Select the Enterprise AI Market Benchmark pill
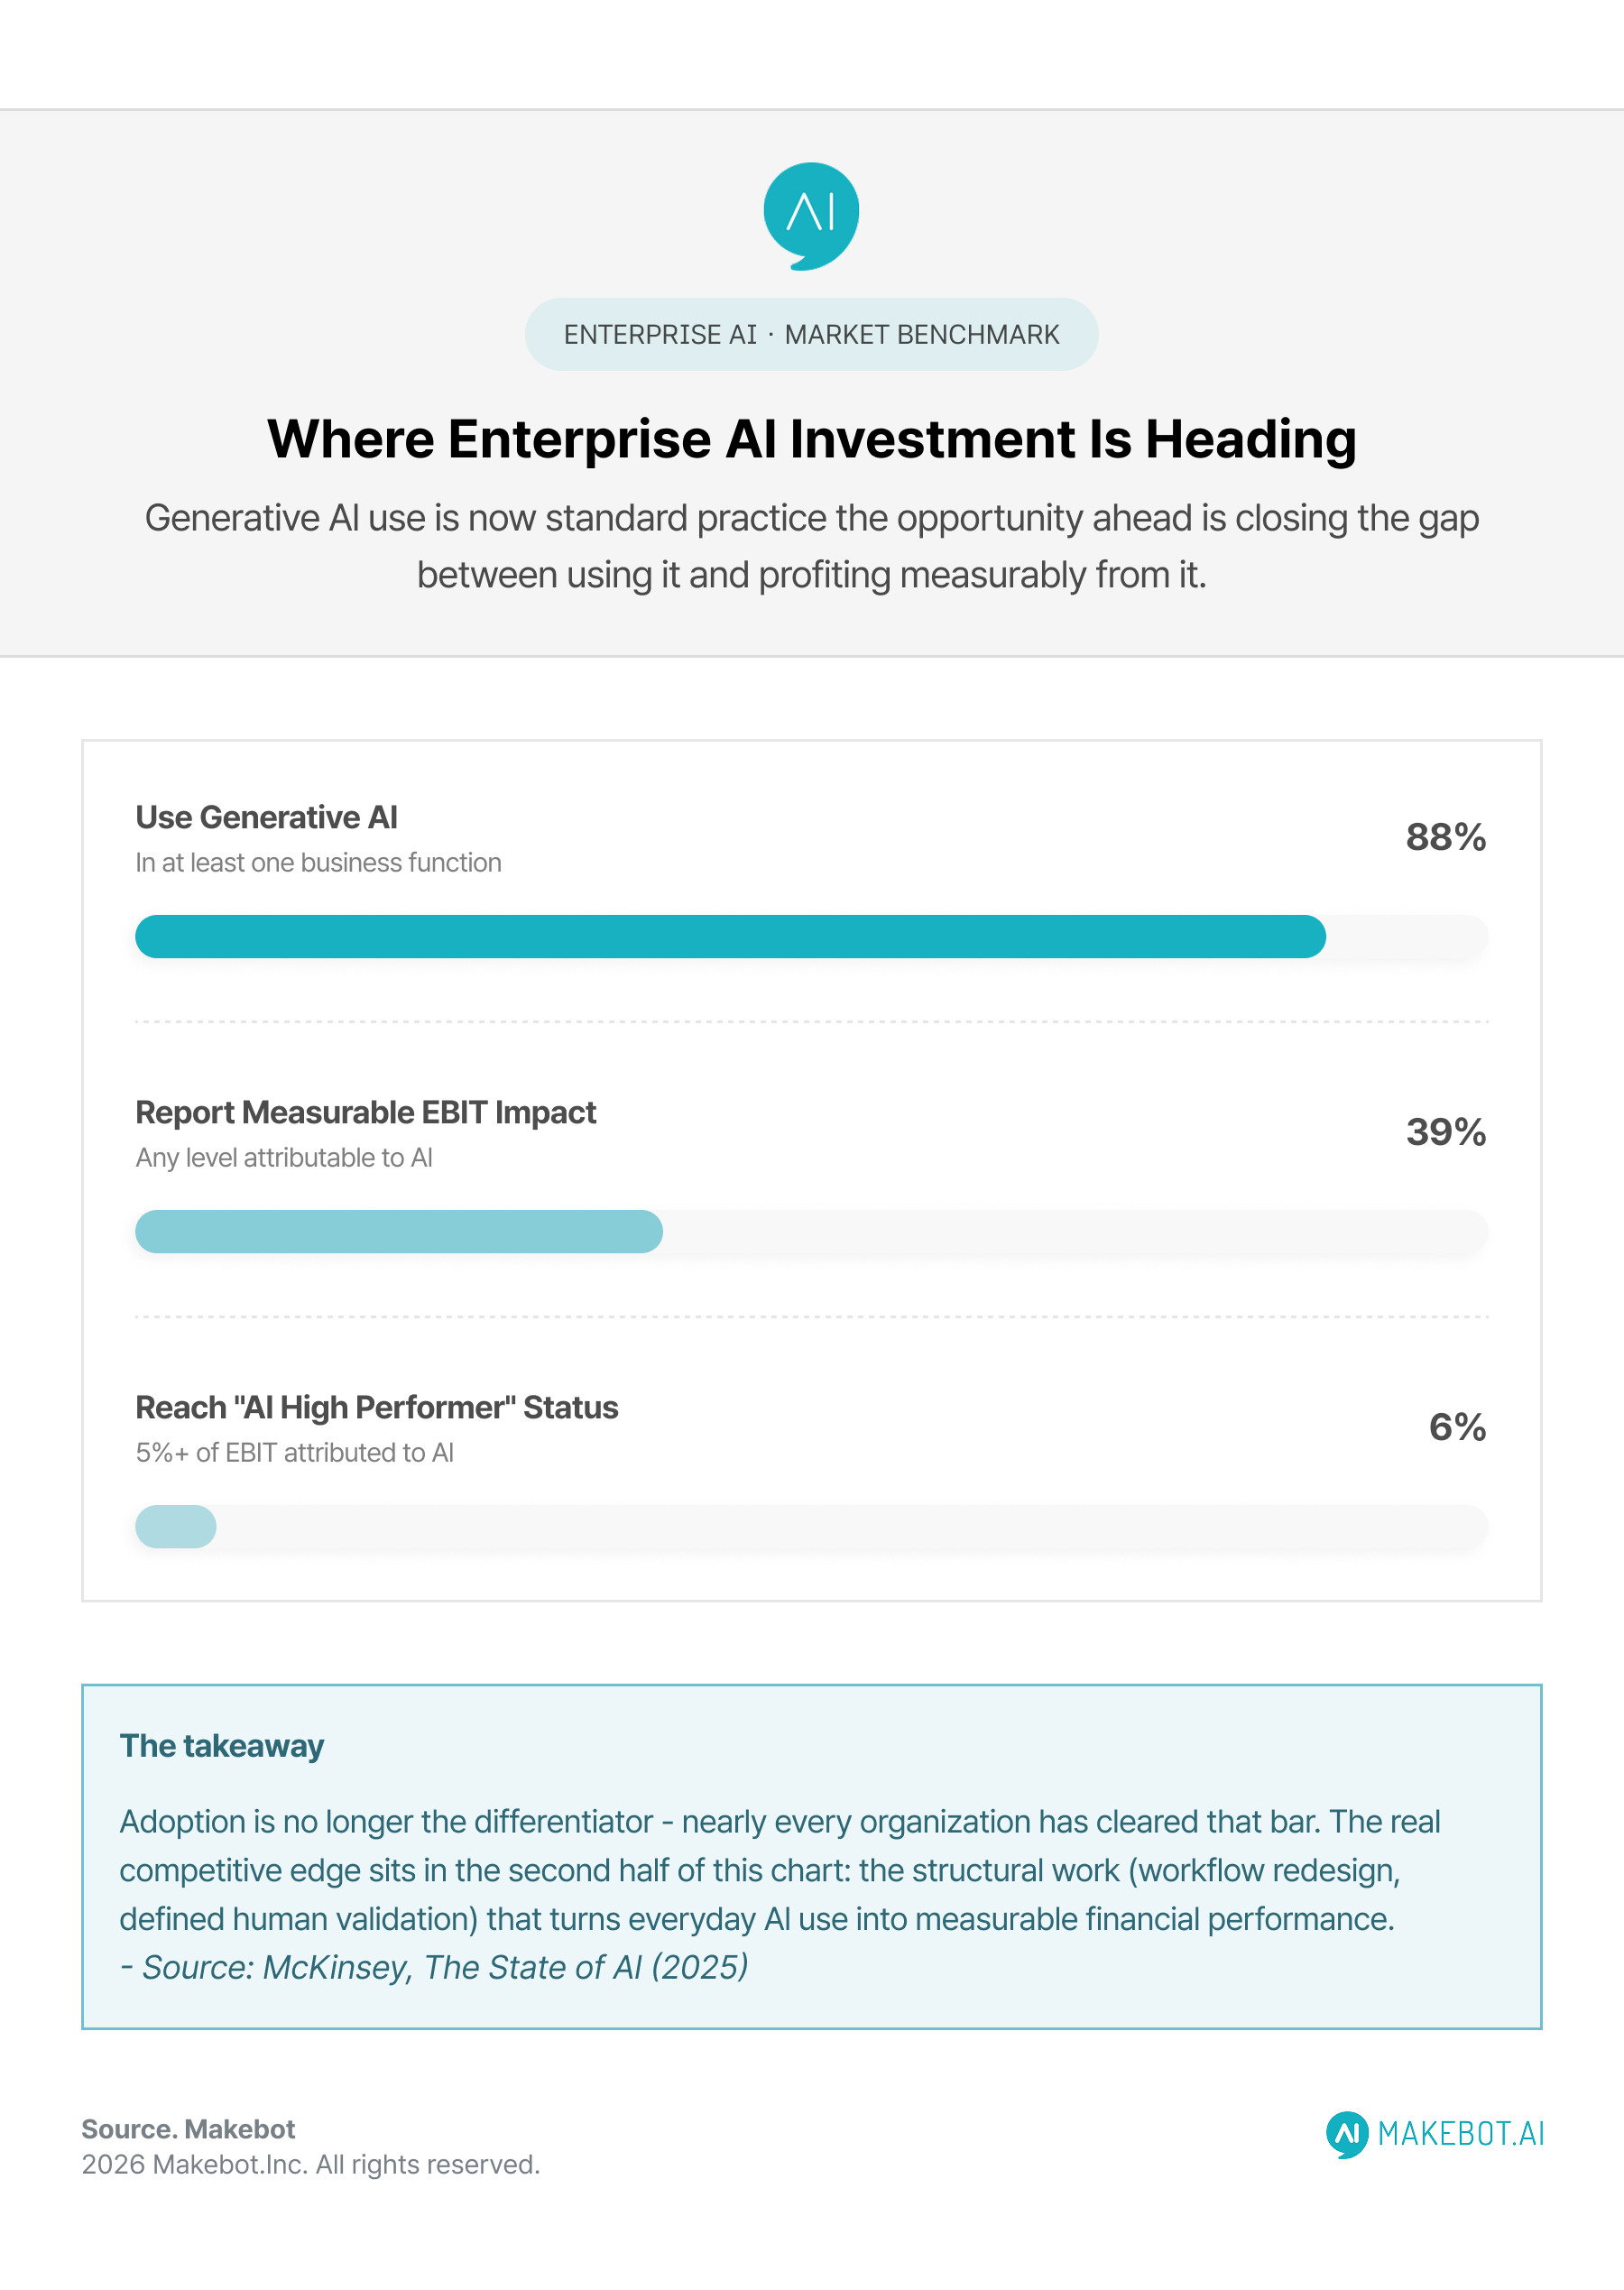The image size is (1624, 2290). pyautogui.click(x=811, y=334)
